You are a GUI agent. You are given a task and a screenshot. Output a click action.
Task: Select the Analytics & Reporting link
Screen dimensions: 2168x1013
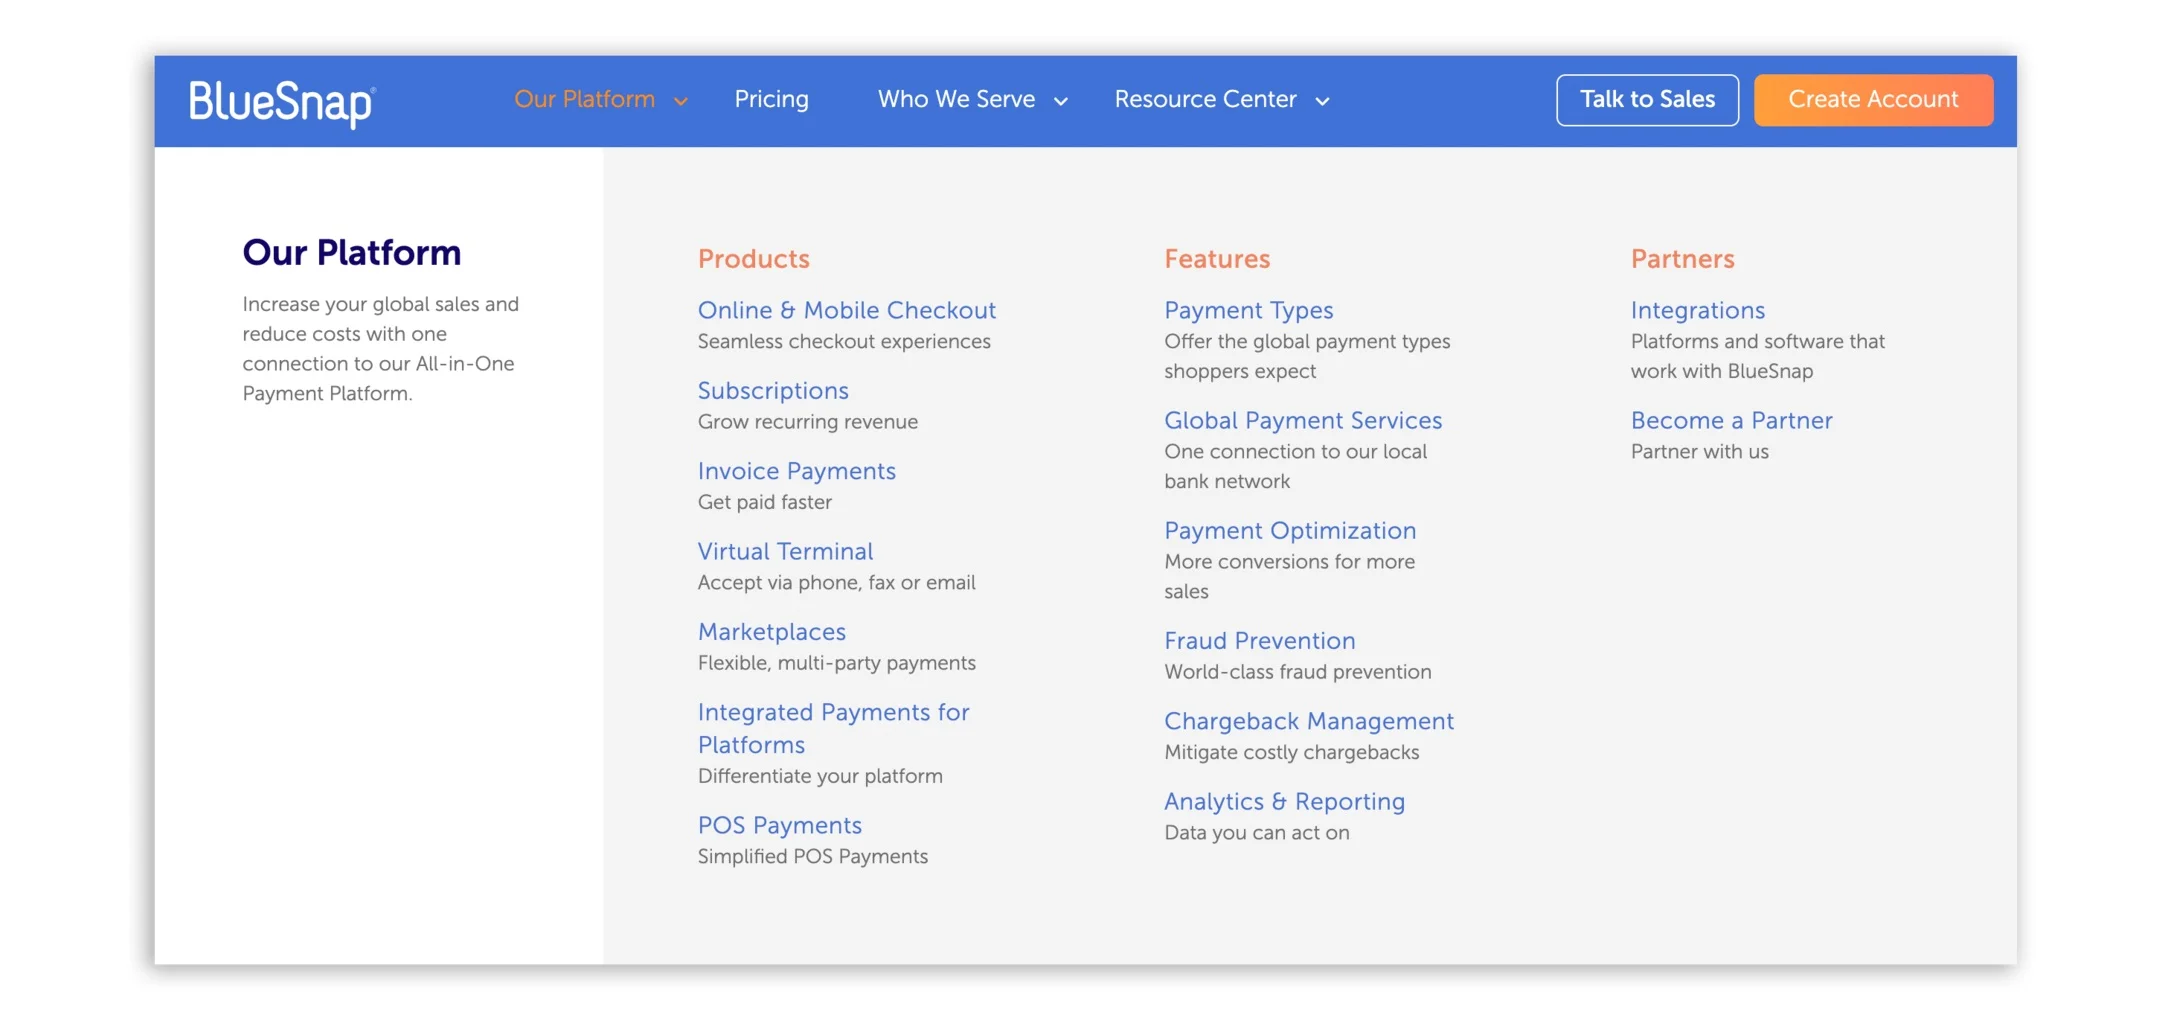(1284, 801)
